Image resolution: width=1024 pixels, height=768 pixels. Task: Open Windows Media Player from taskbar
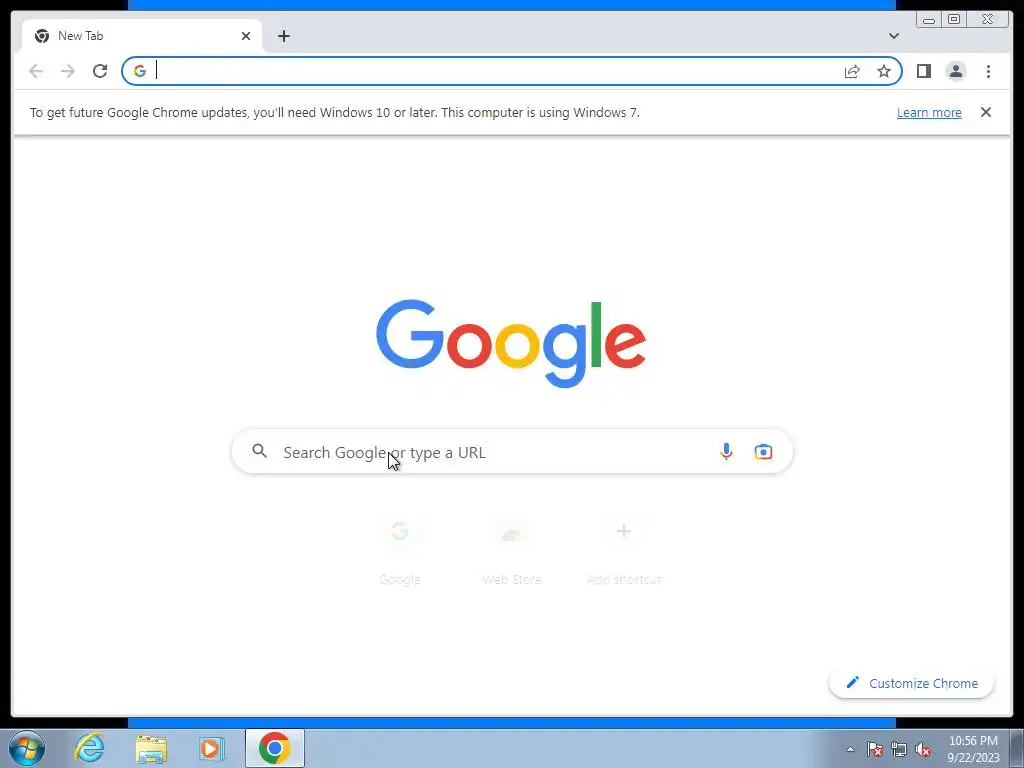[212, 748]
